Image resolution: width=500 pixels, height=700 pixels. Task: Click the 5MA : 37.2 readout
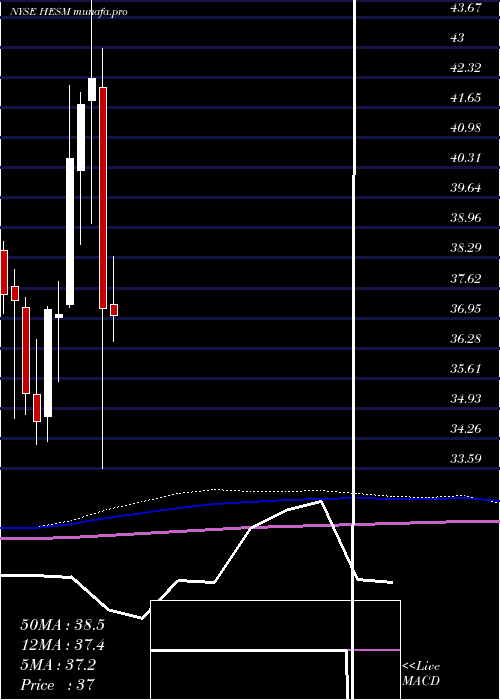58,665
